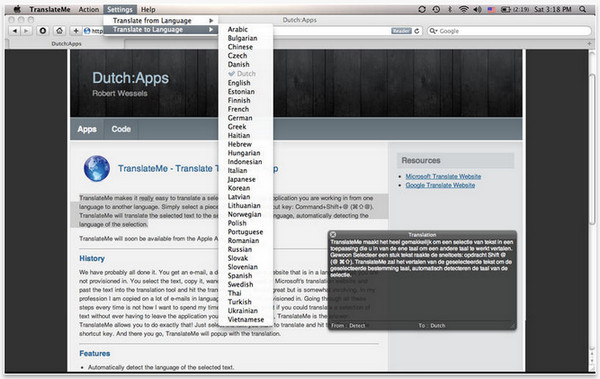Click the US flag input source icon

tap(491, 10)
